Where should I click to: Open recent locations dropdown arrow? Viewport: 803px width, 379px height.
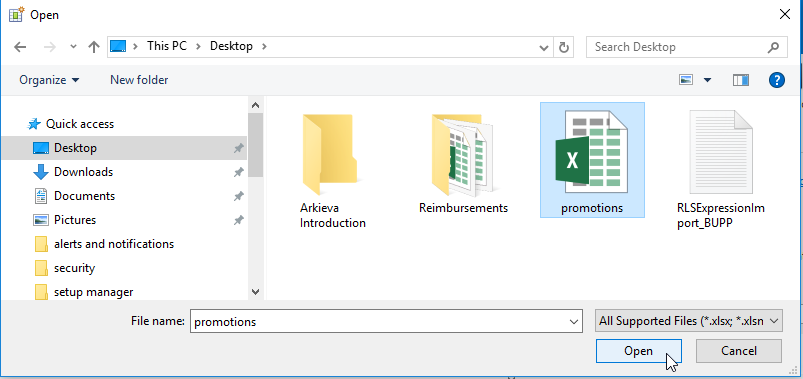73,47
